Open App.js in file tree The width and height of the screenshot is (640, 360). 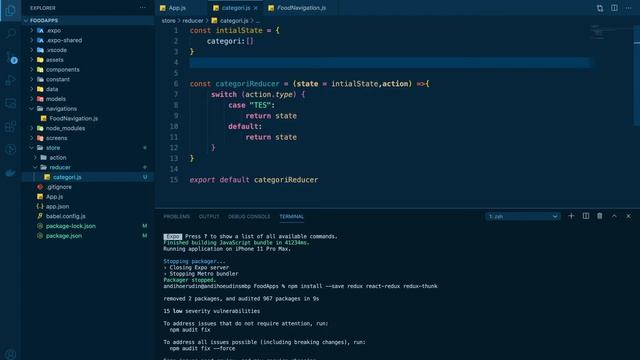[88, 197]
